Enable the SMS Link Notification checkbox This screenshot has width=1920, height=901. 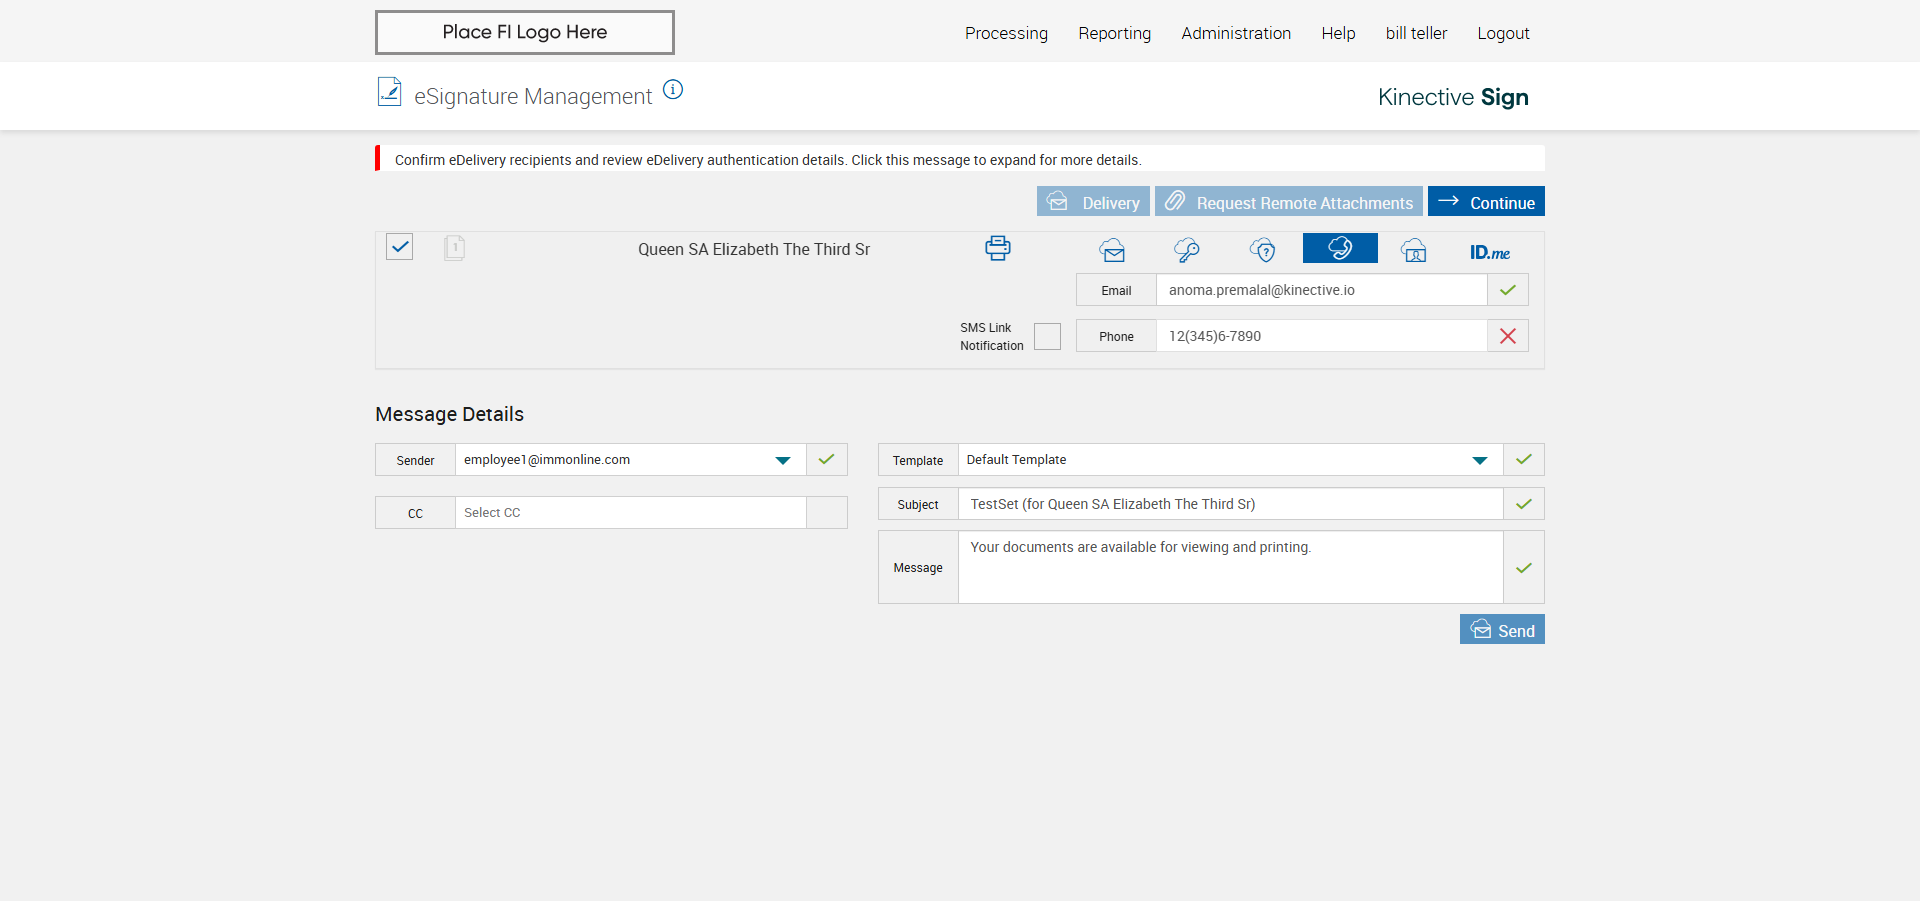[1047, 337]
